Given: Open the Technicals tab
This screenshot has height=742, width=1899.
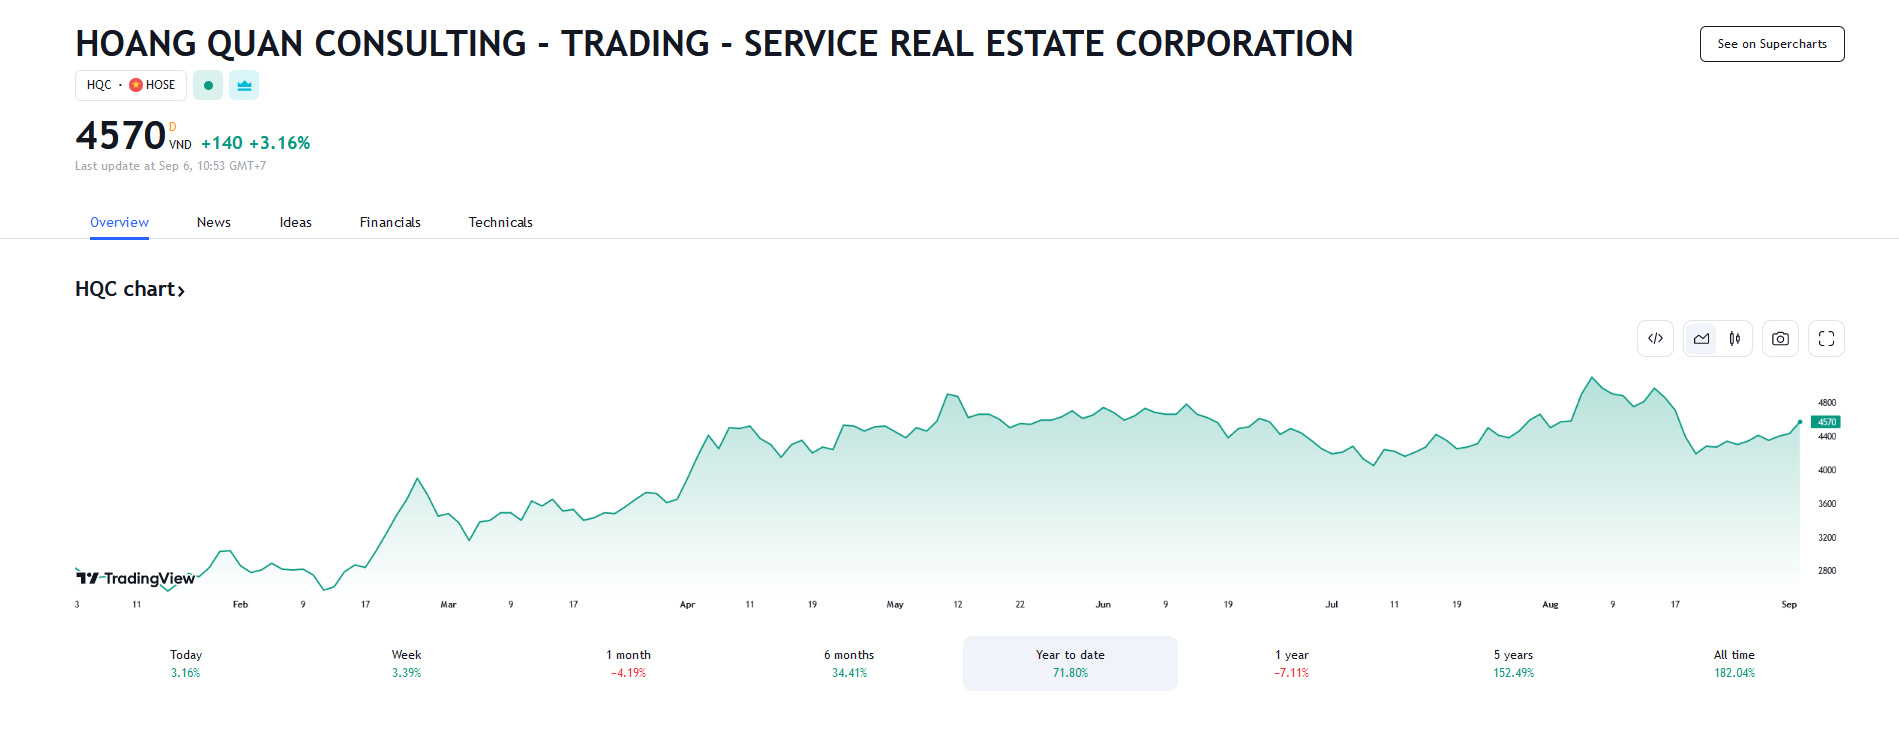Looking at the screenshot, I should click(x=500, y=222).
